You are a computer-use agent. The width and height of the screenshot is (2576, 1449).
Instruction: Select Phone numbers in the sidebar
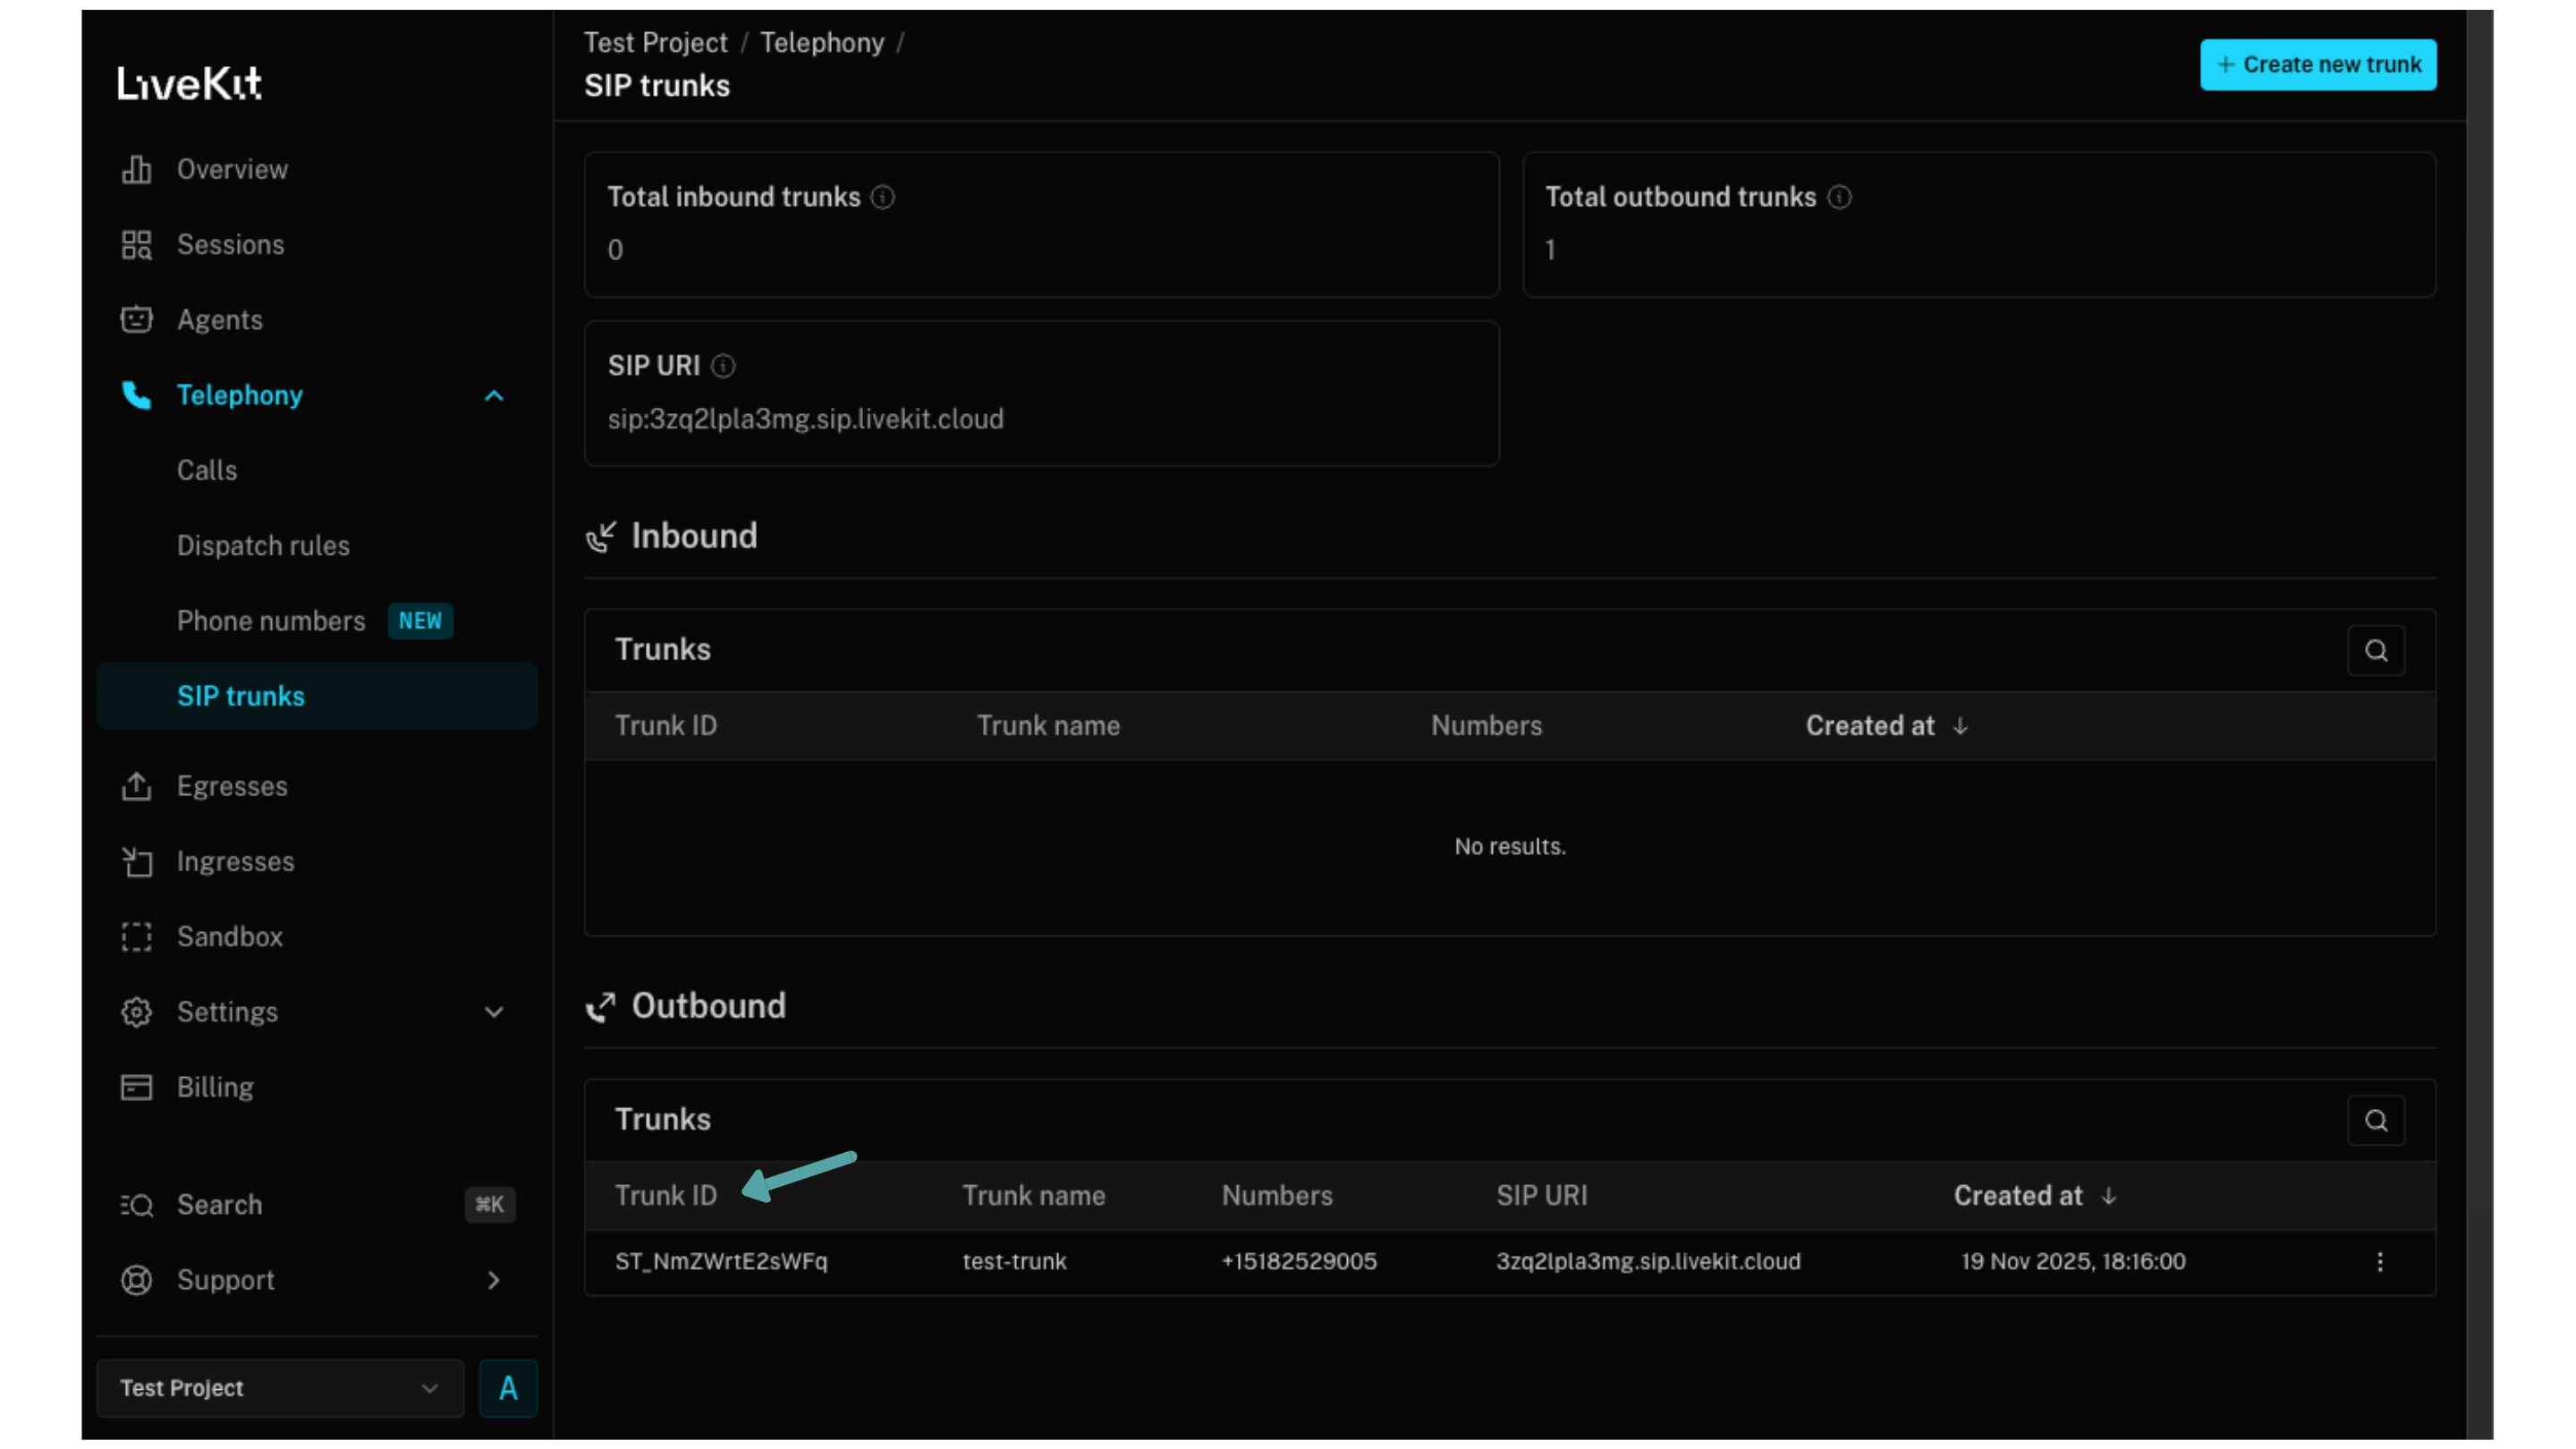(x=271, y=621)
